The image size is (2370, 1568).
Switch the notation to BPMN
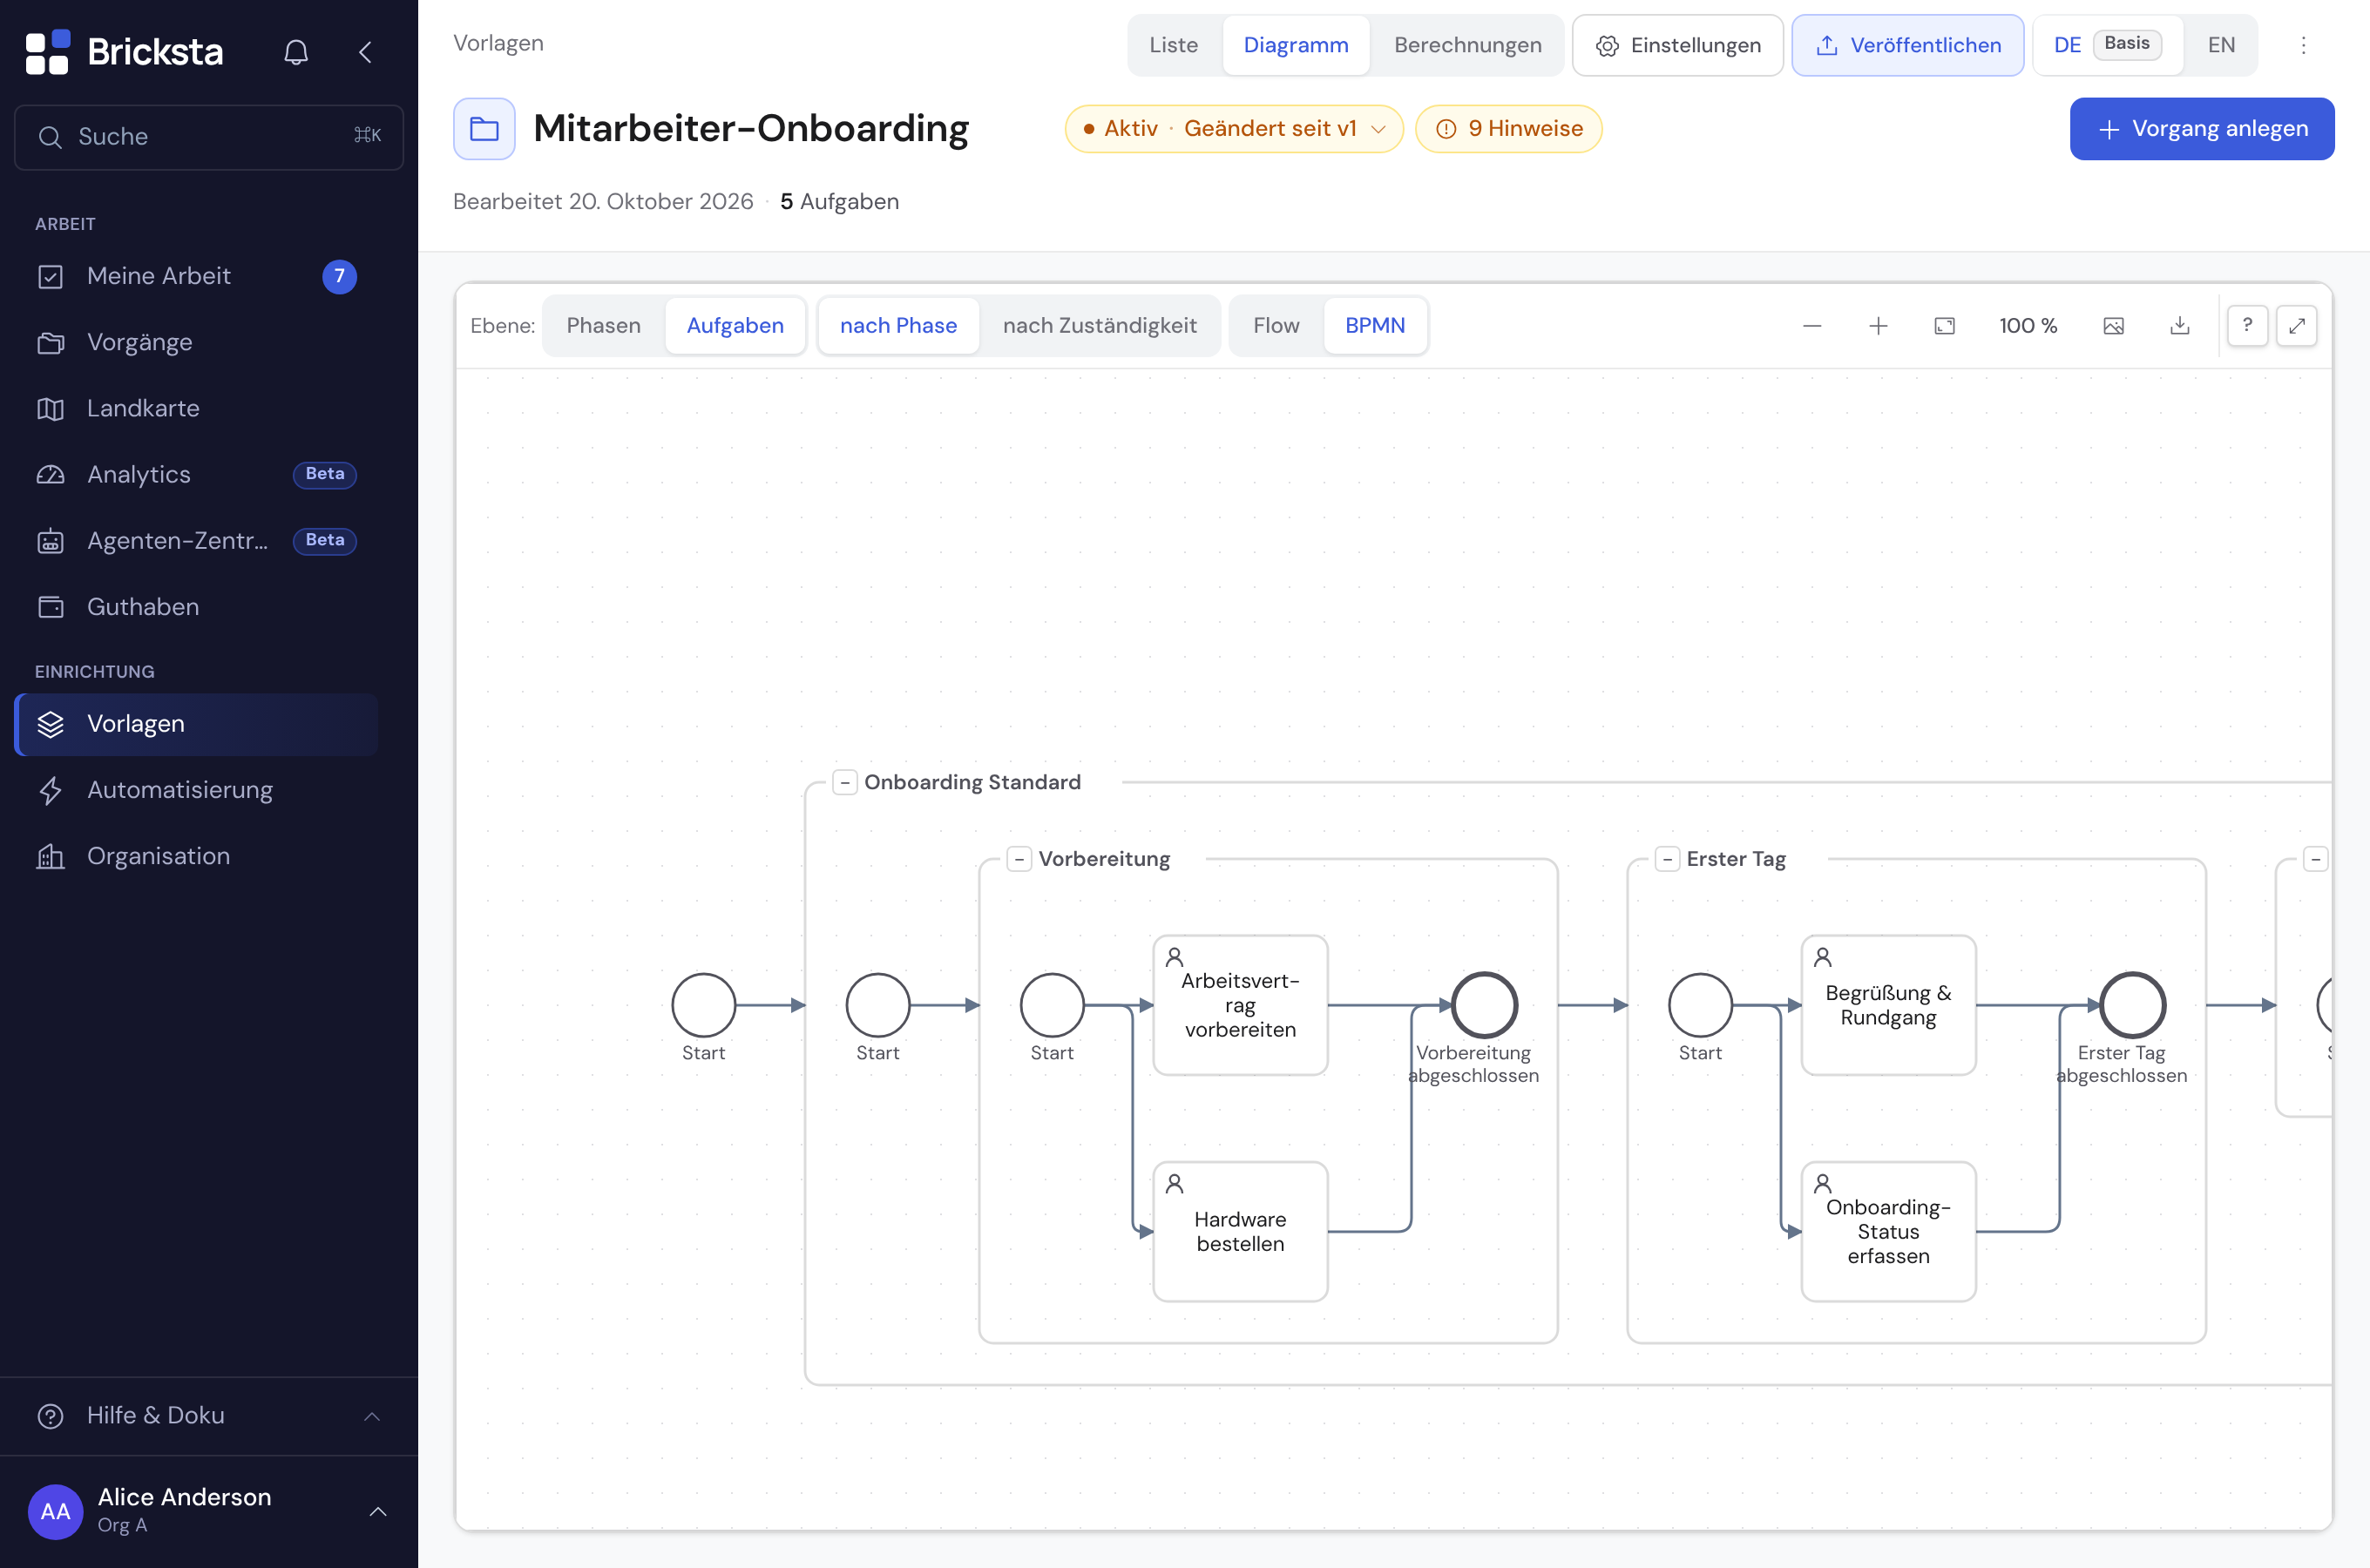[1375, 326]
